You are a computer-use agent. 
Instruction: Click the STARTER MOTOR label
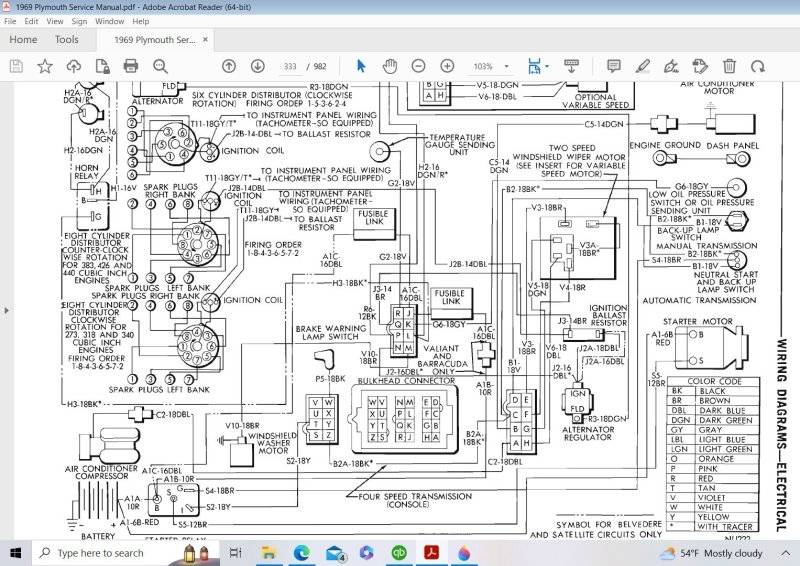697,321
